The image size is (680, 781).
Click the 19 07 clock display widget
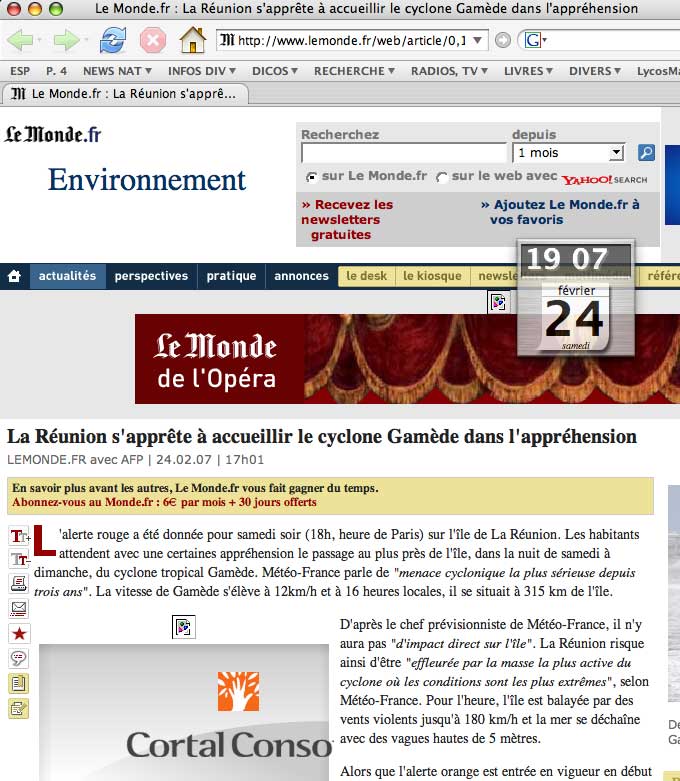click(x=575, y=259)
